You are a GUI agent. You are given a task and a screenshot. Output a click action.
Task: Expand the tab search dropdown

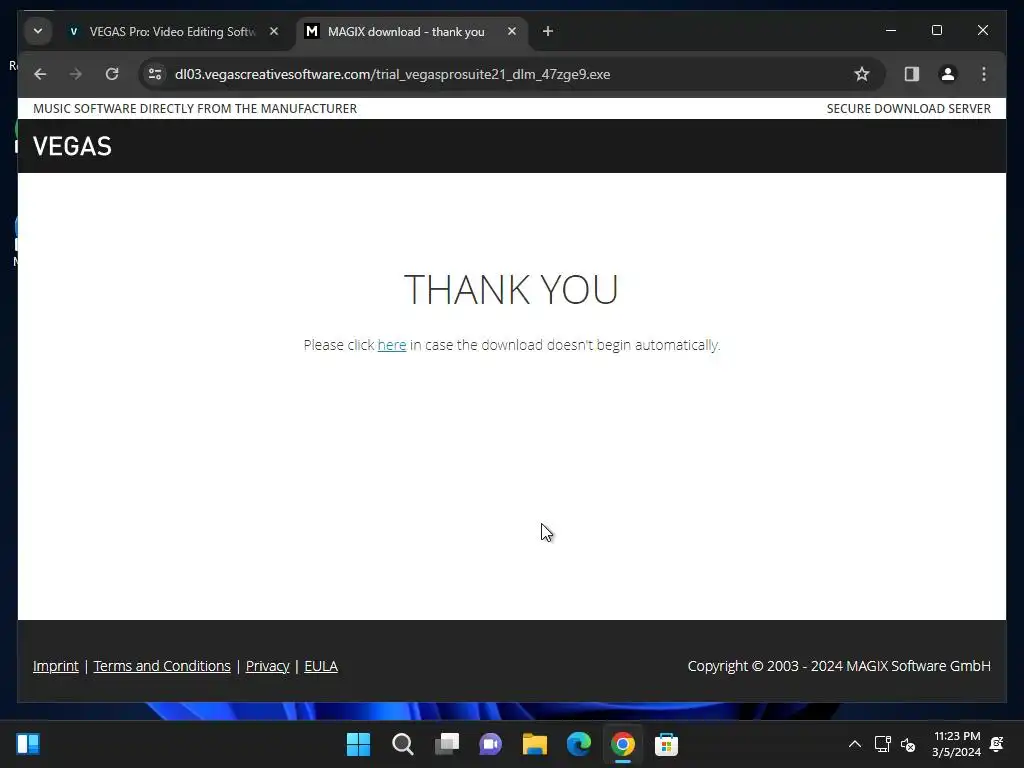pos(38,31)
